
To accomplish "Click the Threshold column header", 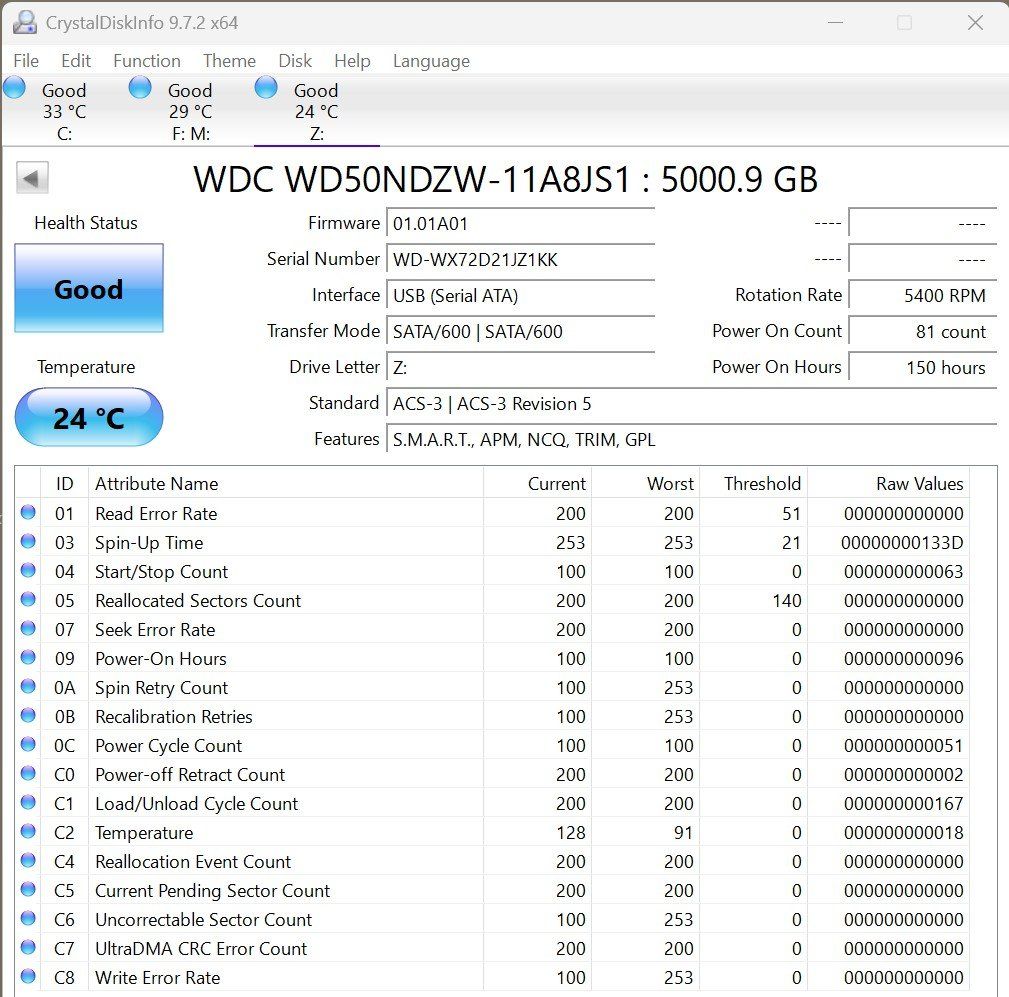I will pyautogui.click(x=754, y=483).
